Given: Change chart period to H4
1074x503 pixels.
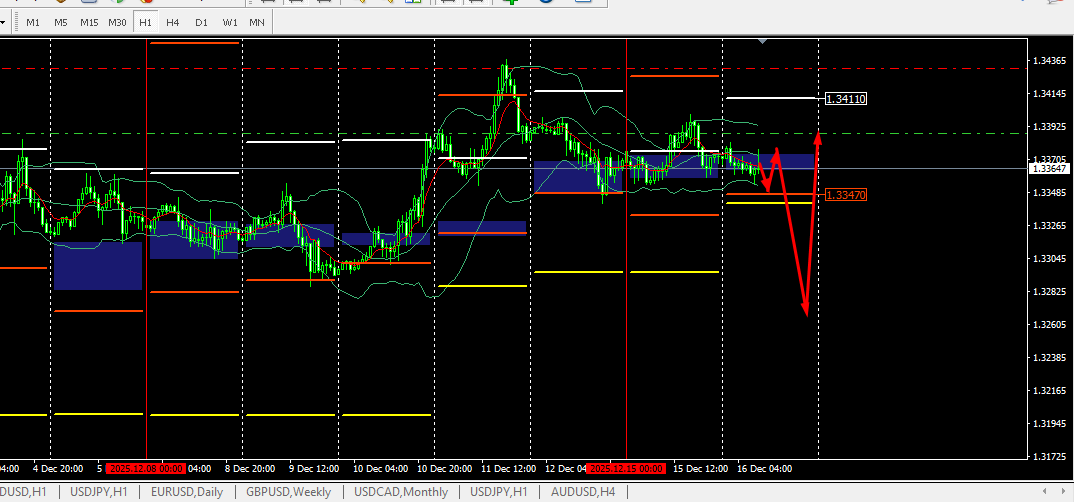Looking at the screenshot, I should (173, 23).
